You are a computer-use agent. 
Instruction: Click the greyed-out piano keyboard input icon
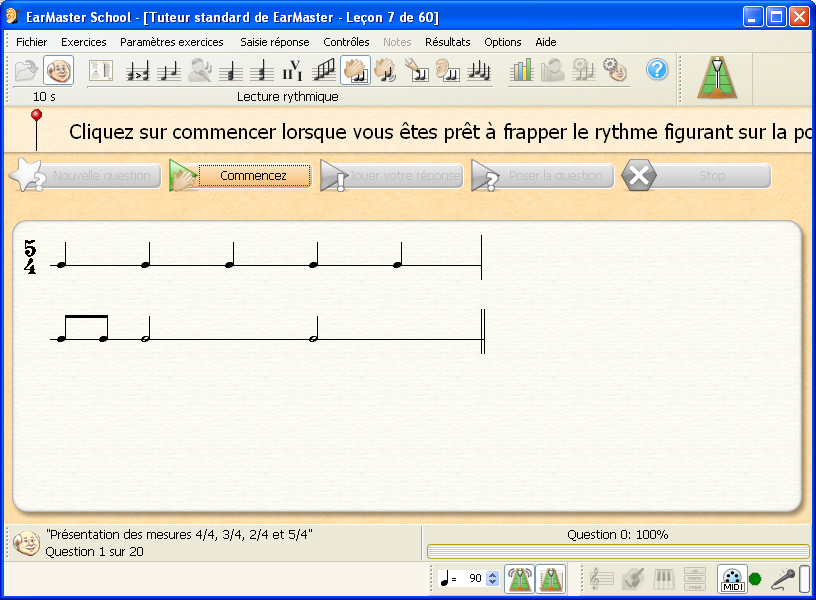[x=664, y=579]
